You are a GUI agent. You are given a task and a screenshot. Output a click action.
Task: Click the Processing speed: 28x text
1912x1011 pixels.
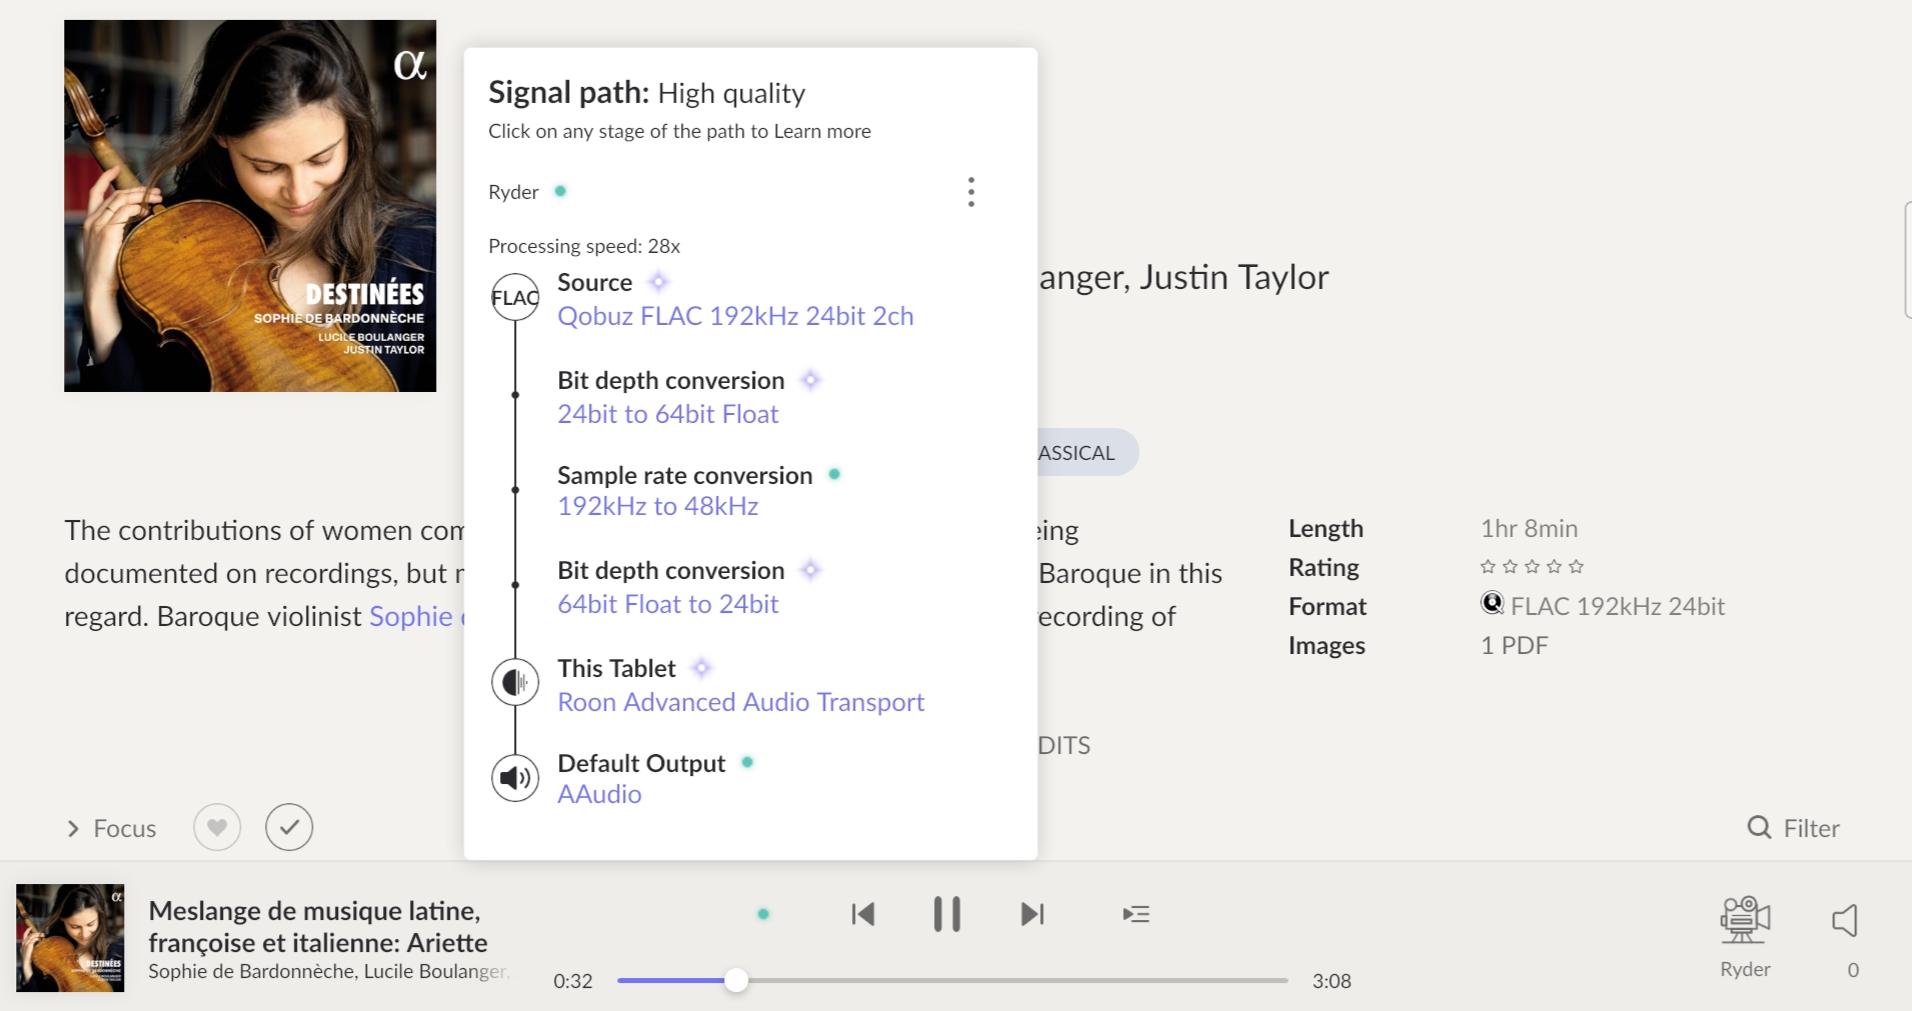point(584,246)
